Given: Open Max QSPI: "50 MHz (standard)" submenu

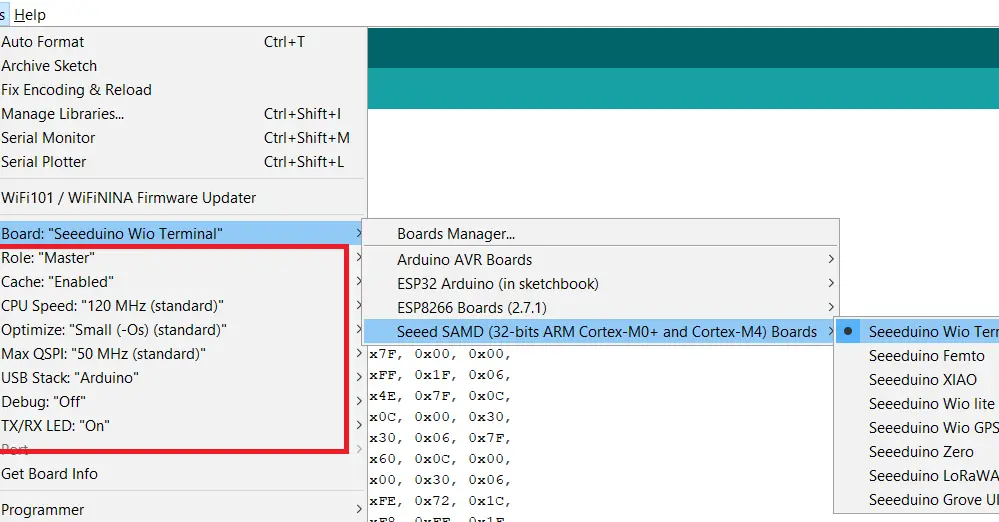Looking at the screenshot, I should pos(183,354).
